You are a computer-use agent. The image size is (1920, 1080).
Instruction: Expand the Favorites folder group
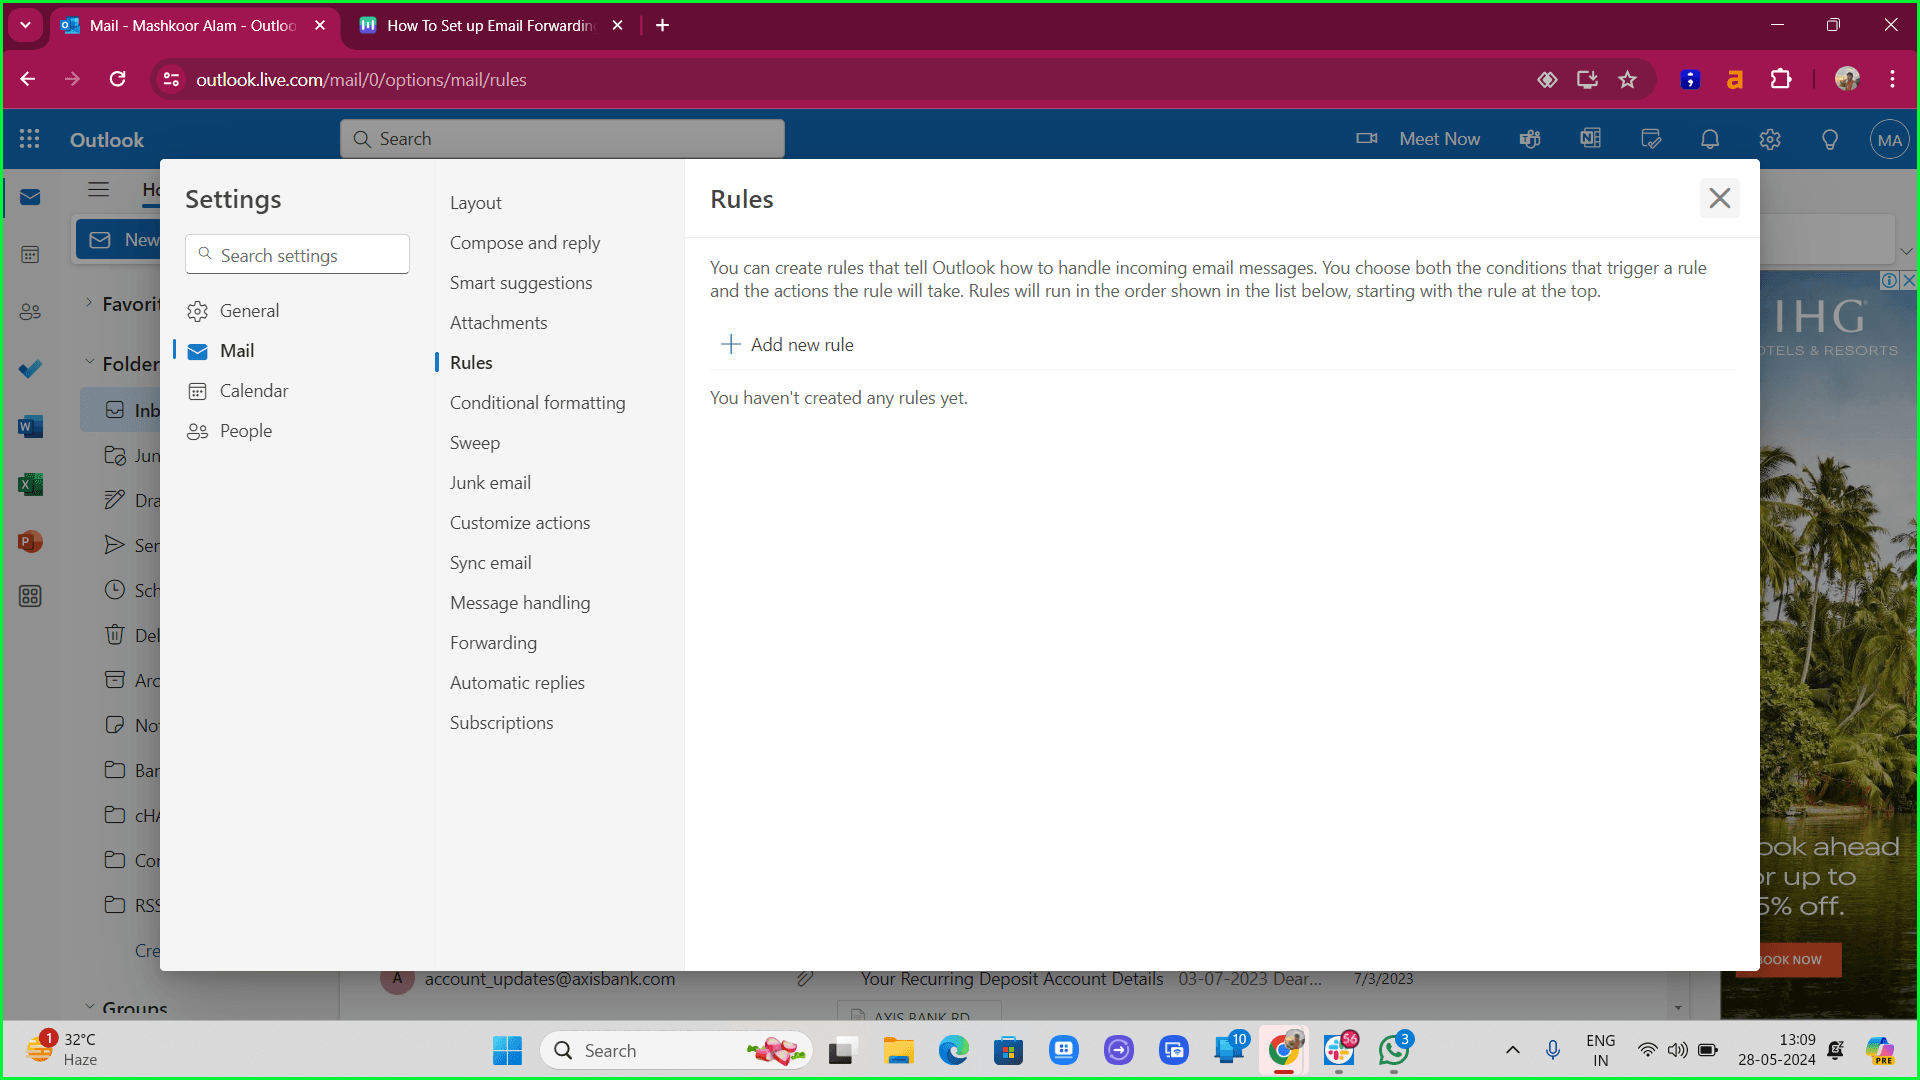(88, 303)
